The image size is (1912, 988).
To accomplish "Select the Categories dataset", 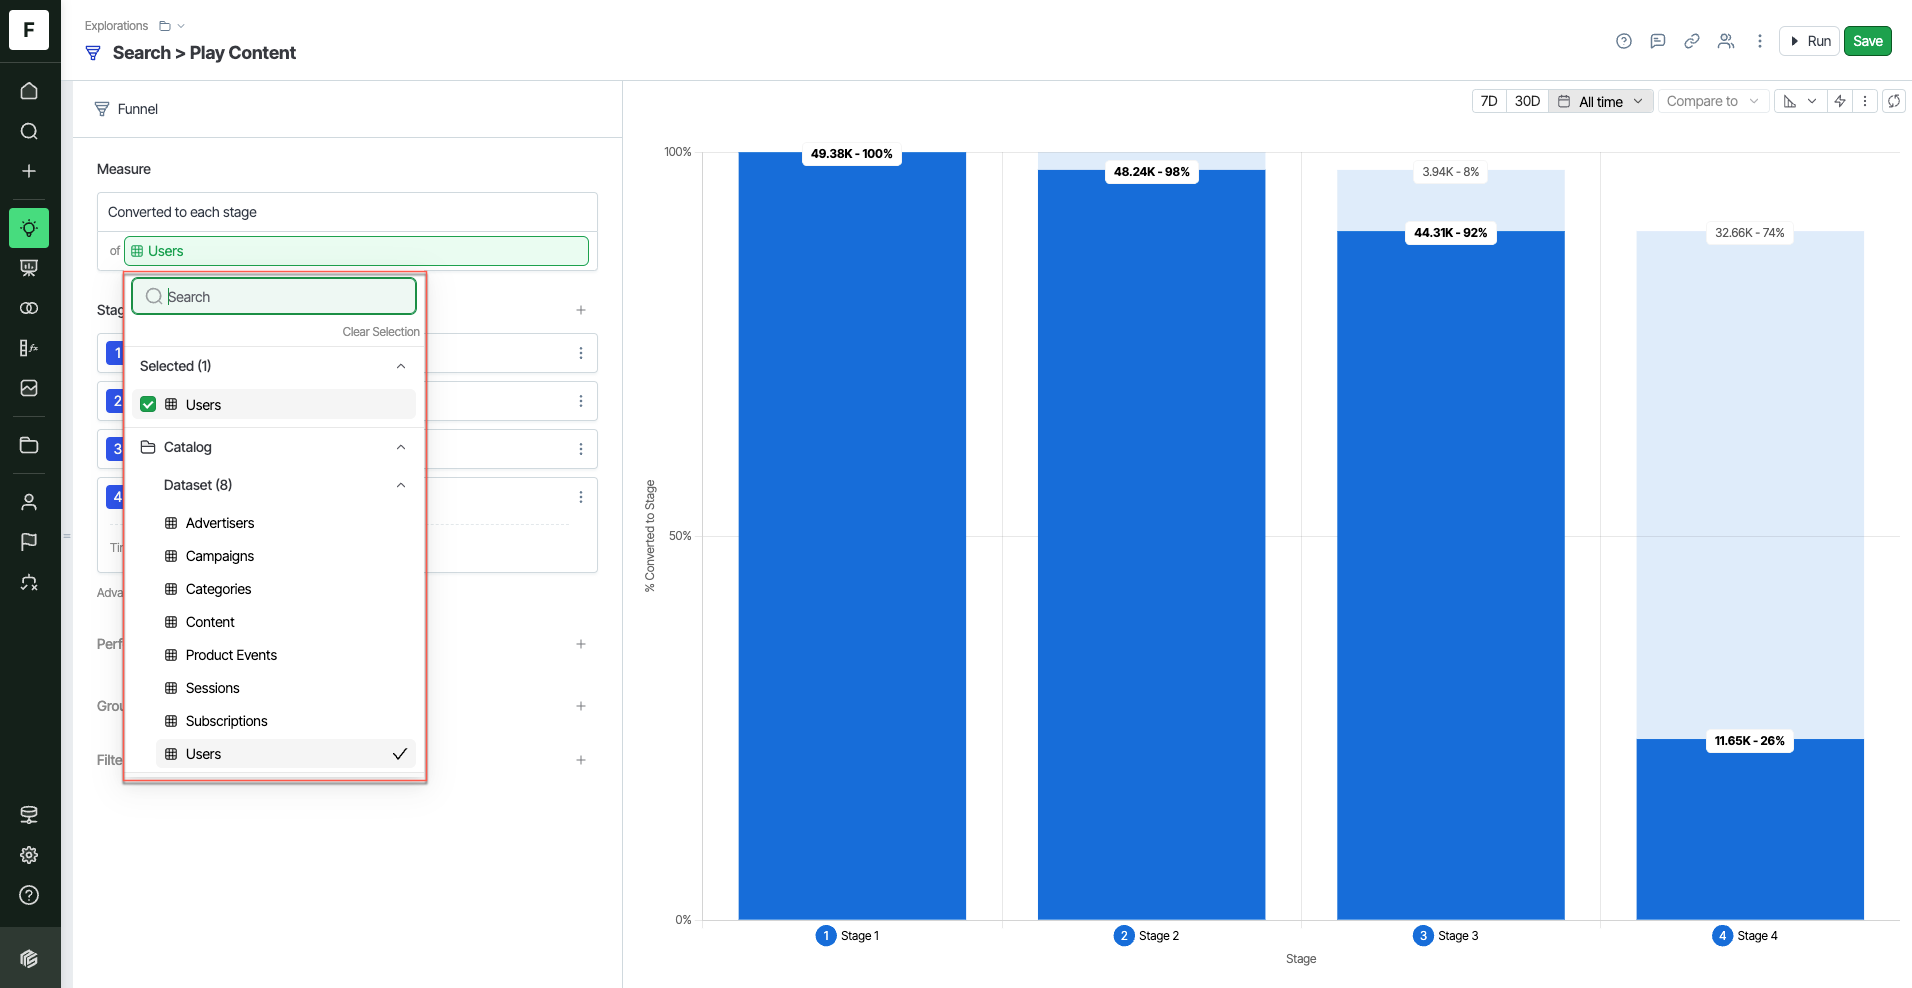I will [286, 589].
